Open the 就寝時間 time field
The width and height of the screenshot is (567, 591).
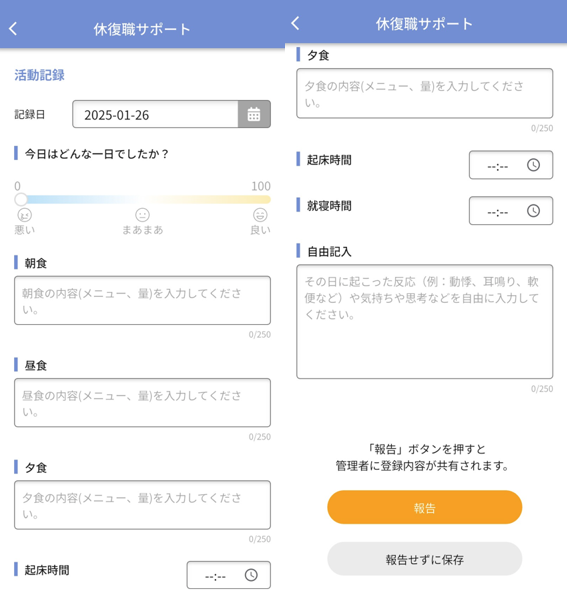click(x=511, y=211)
